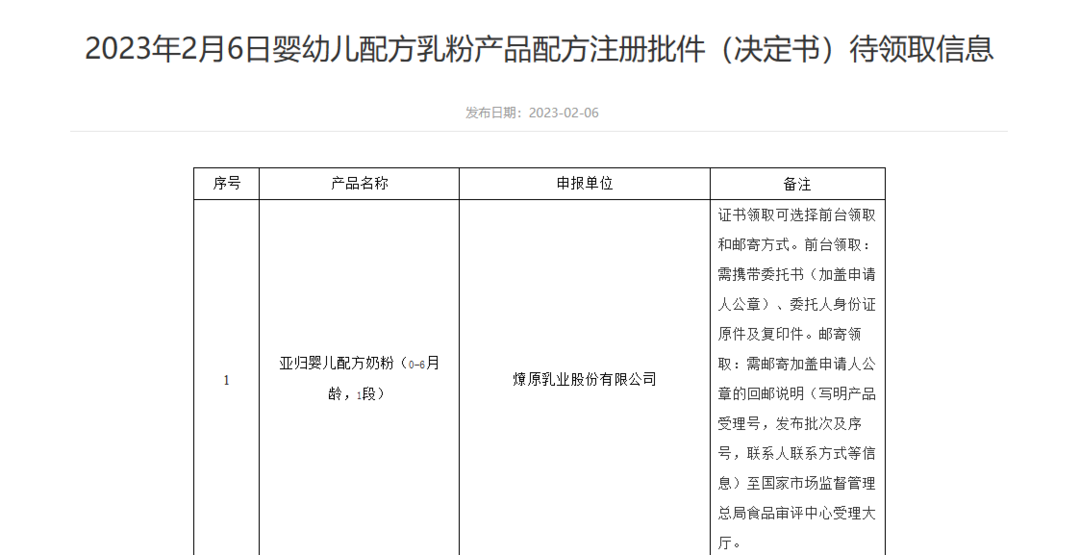Click the 备注 column header
This screenshot has height=555, width=1080.
tap(798, 184)
